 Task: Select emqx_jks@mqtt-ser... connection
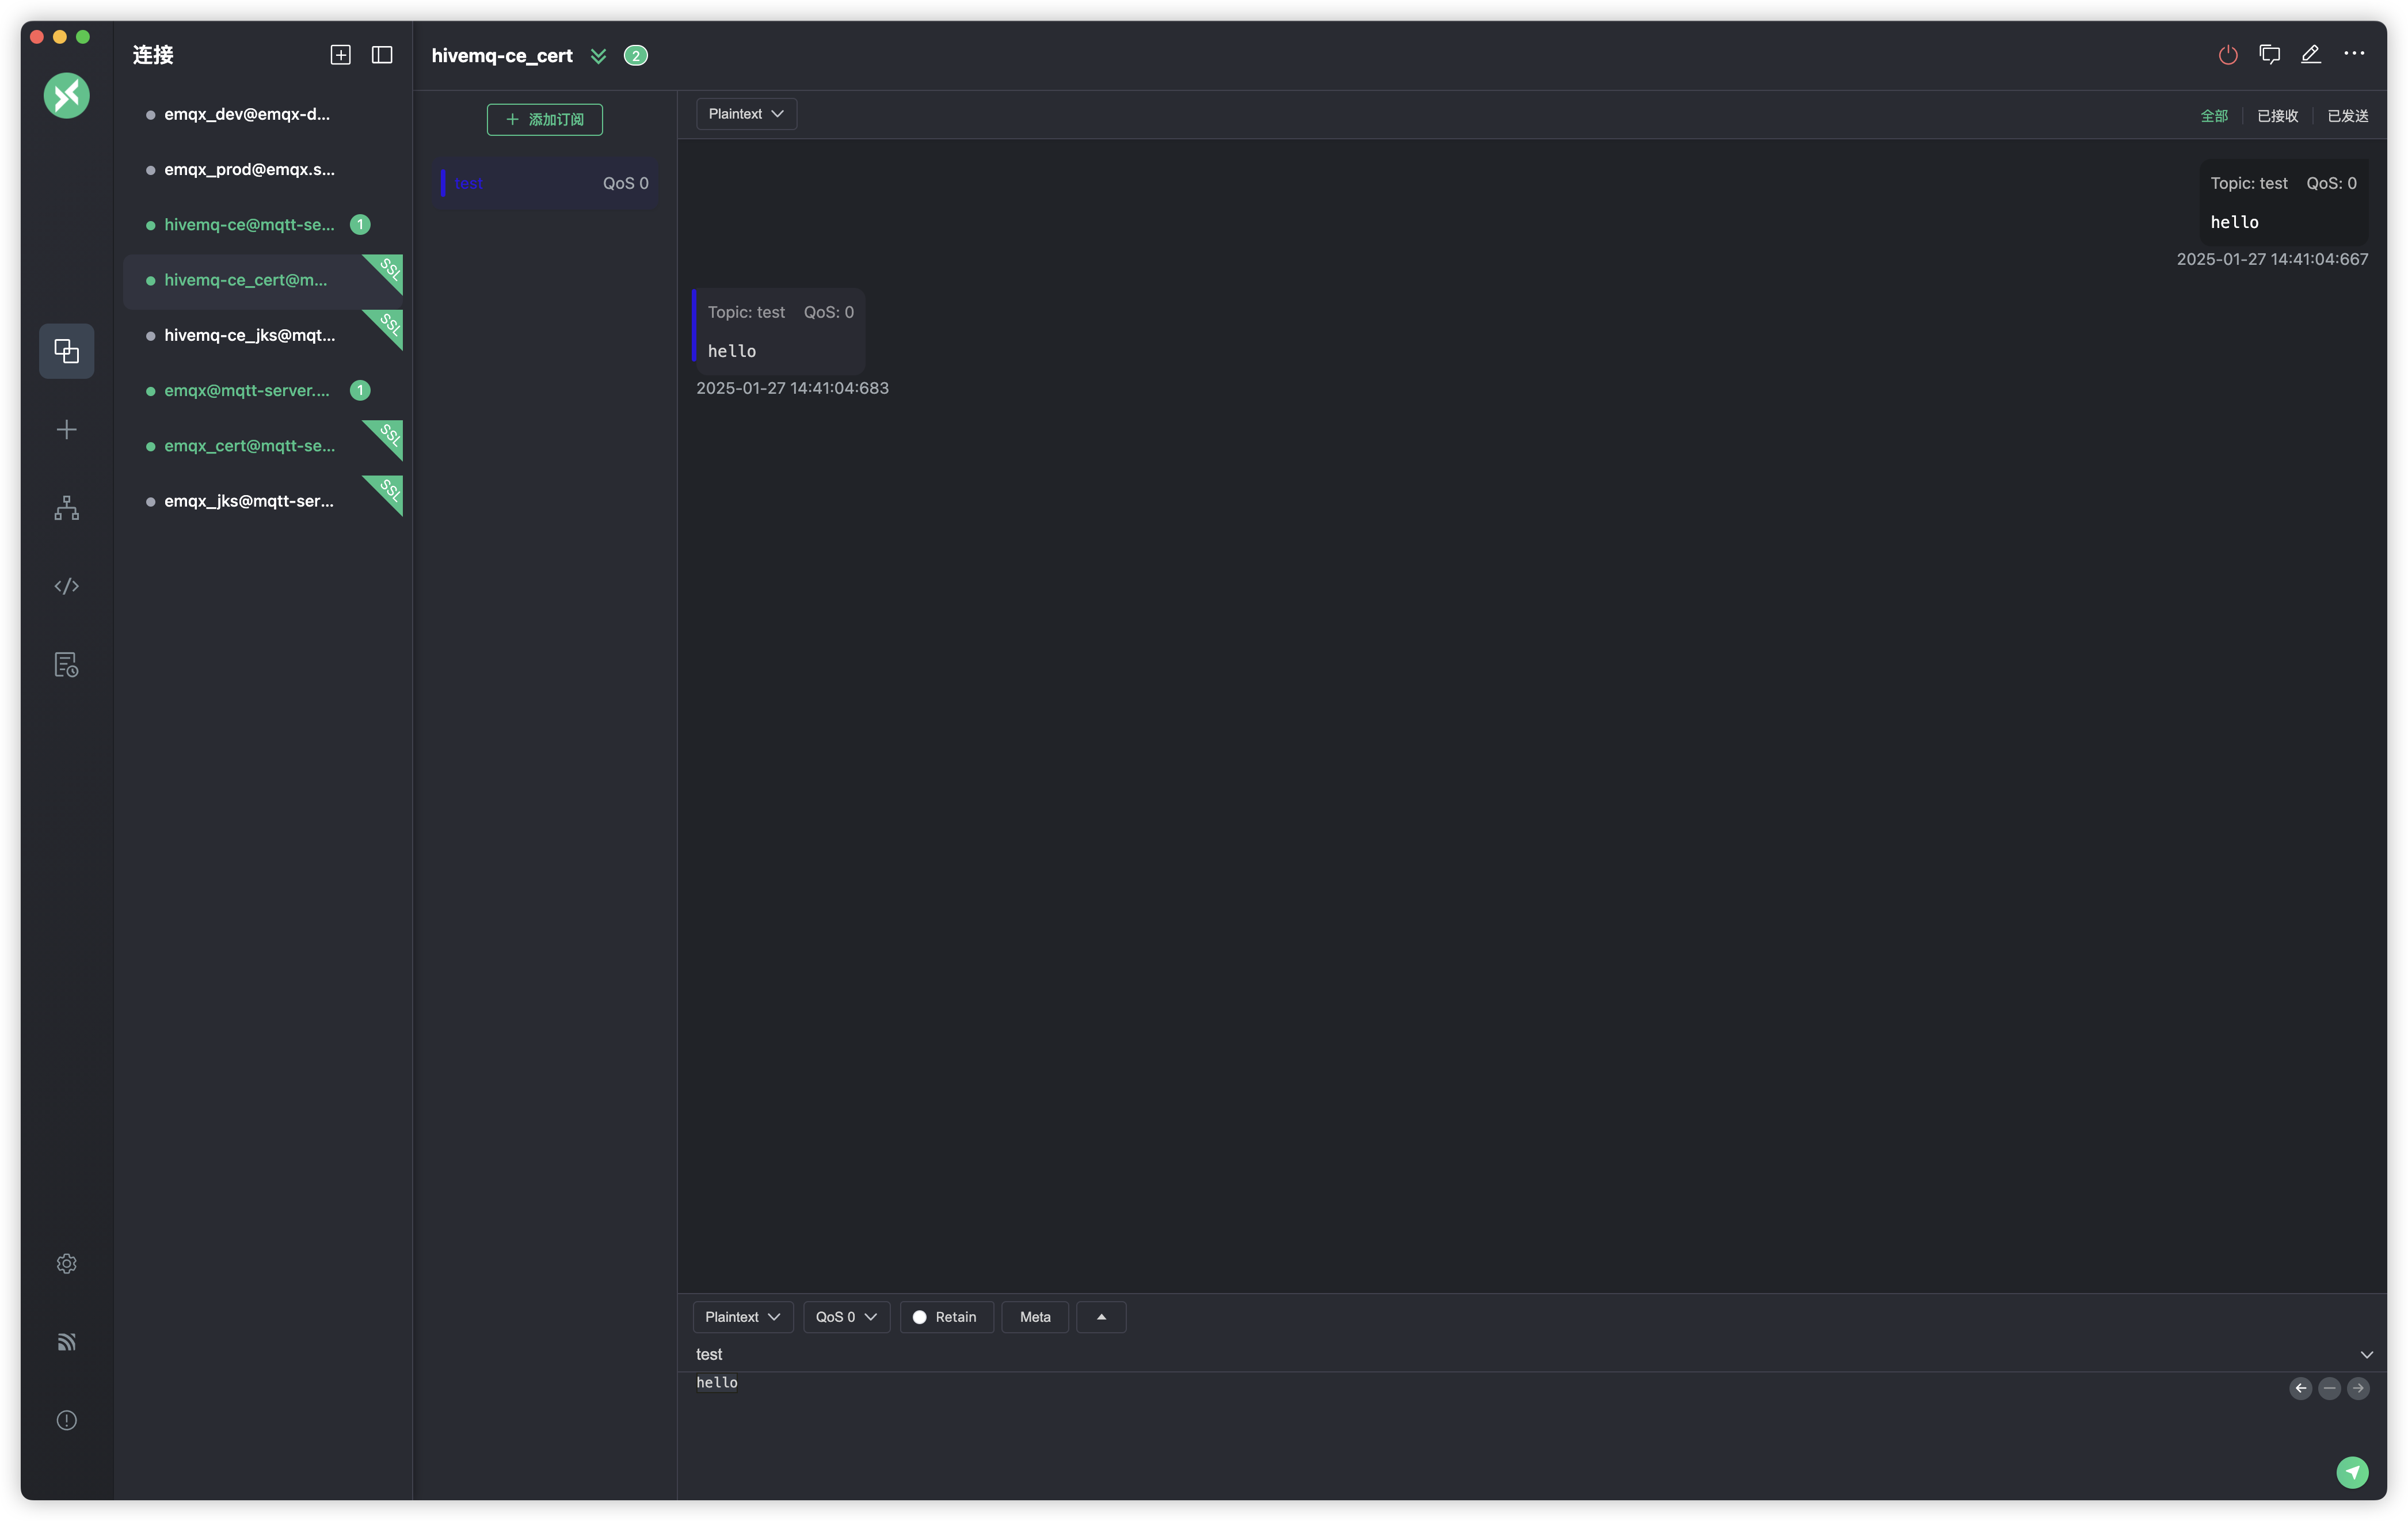point(262,502)
